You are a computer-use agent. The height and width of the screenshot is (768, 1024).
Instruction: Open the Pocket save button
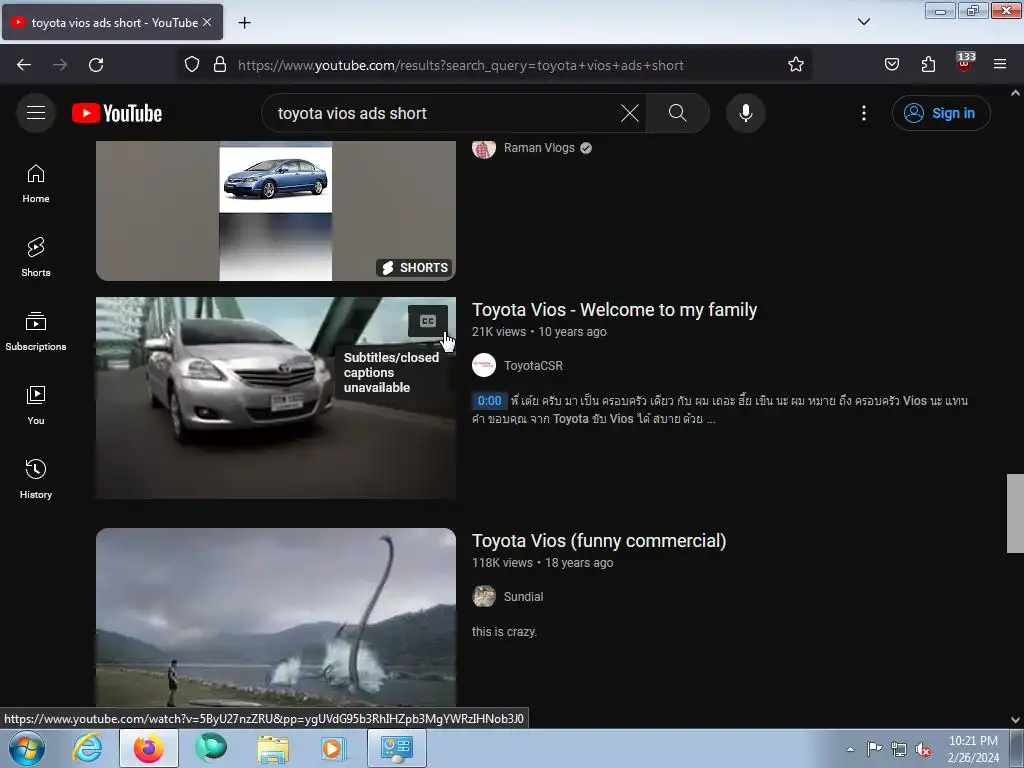[891, 65]
